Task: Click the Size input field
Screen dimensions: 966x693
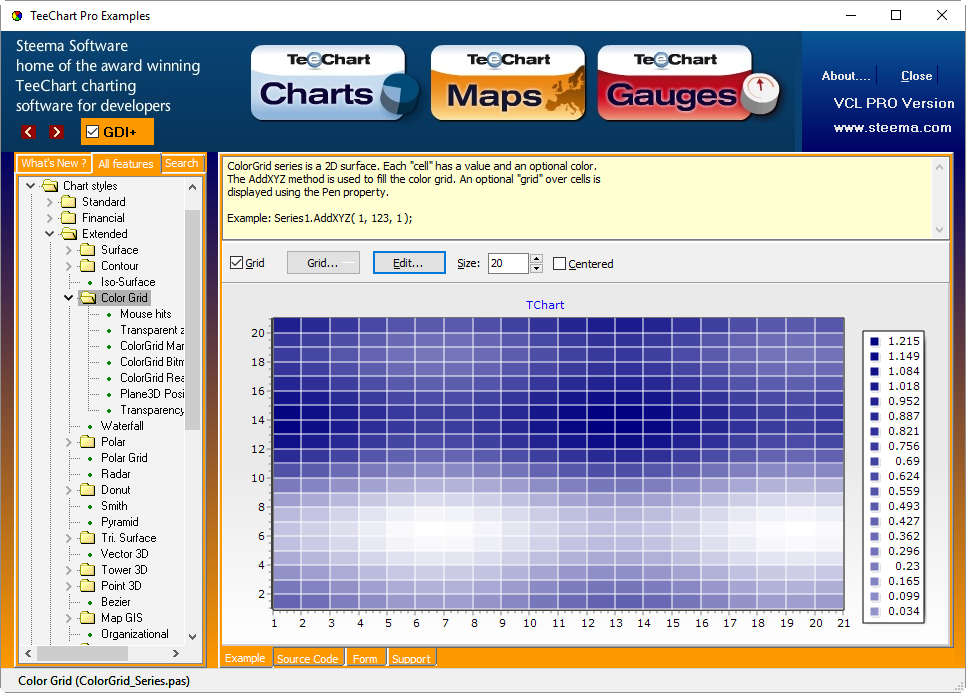Action: coord(508,263)
